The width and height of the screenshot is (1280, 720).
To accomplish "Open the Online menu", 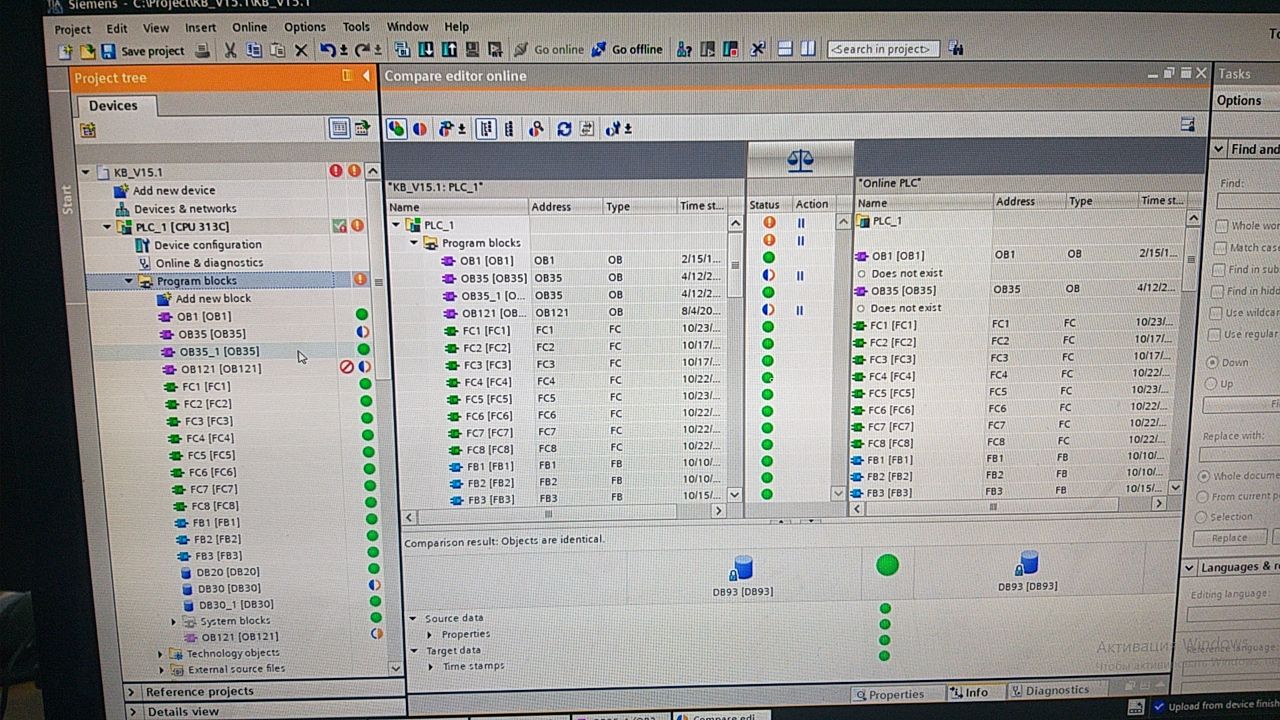I will (x=250, y=27).
